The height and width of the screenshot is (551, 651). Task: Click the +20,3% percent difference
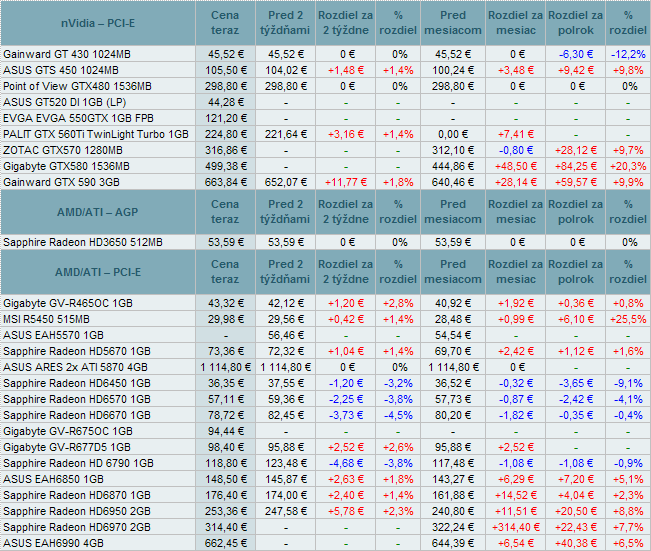[628, 167]
